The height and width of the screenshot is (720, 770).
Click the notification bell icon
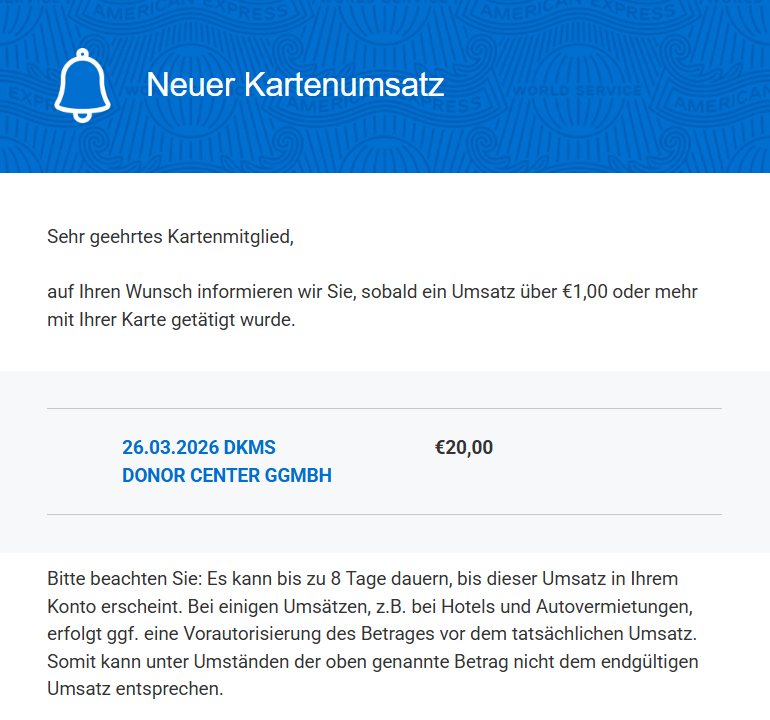(82, 85)
